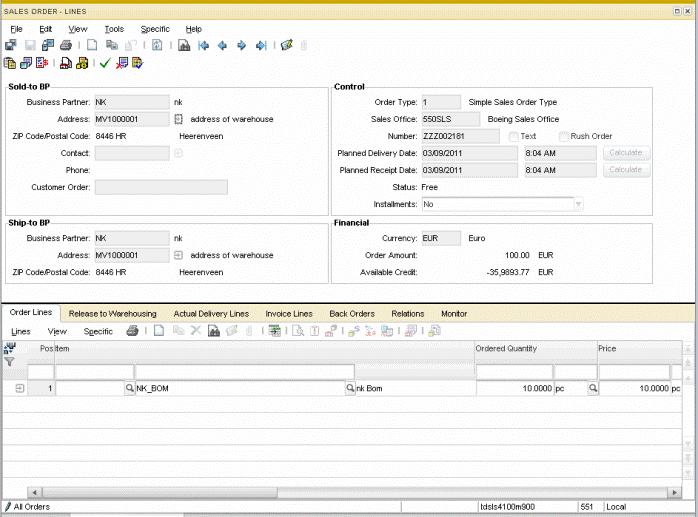
Task: Click the delete X icon in lines toolbar
Action: tap(196, 331)
